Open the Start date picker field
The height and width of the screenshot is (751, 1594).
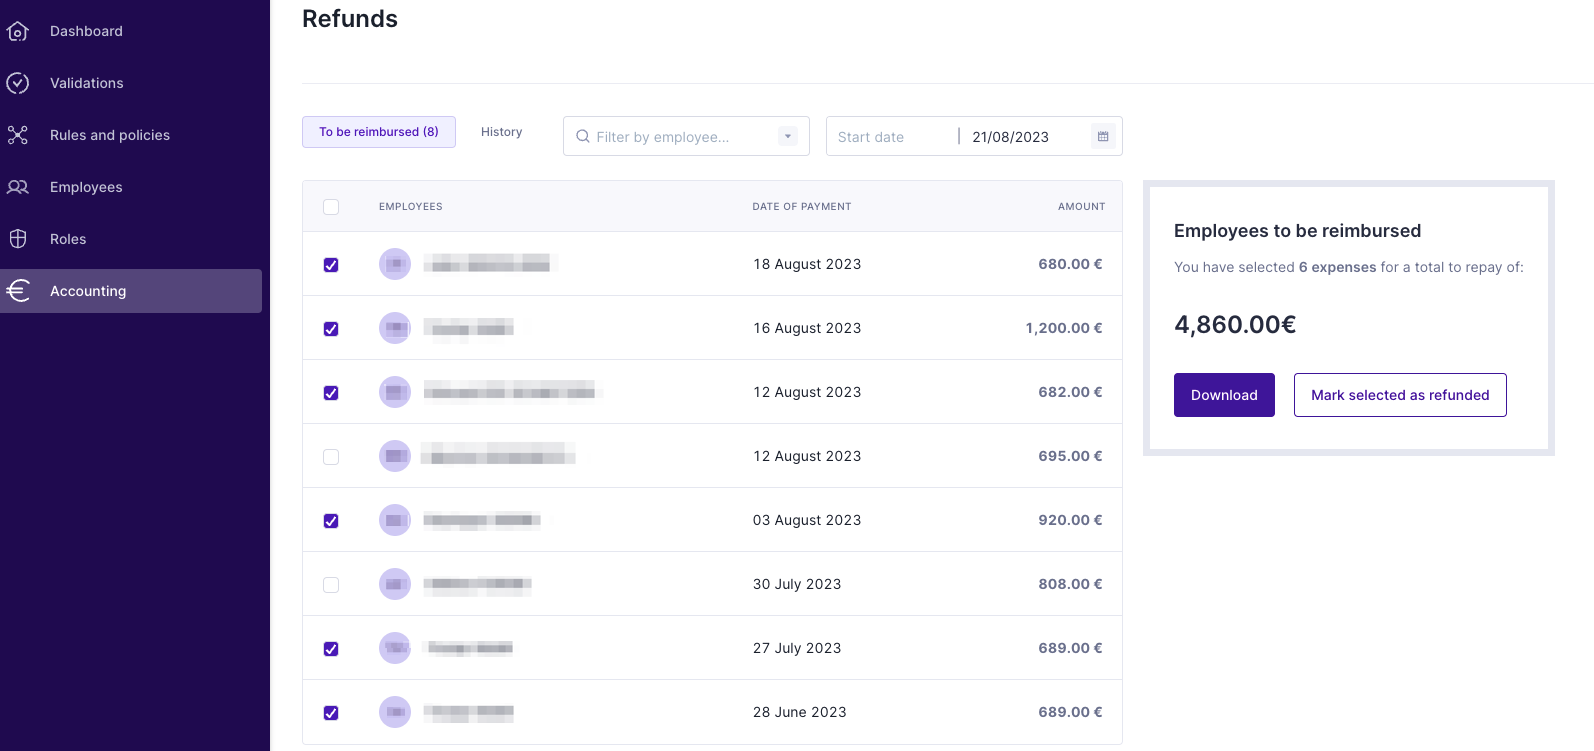[x=890, y=137]
